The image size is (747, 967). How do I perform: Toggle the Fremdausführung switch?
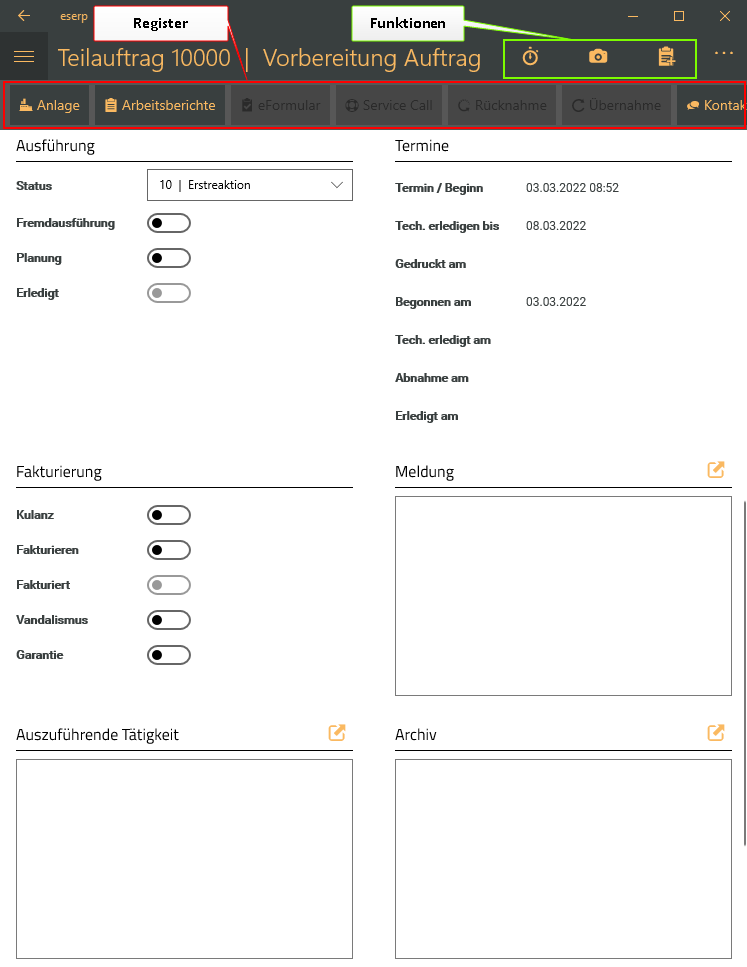click(169, 223)
